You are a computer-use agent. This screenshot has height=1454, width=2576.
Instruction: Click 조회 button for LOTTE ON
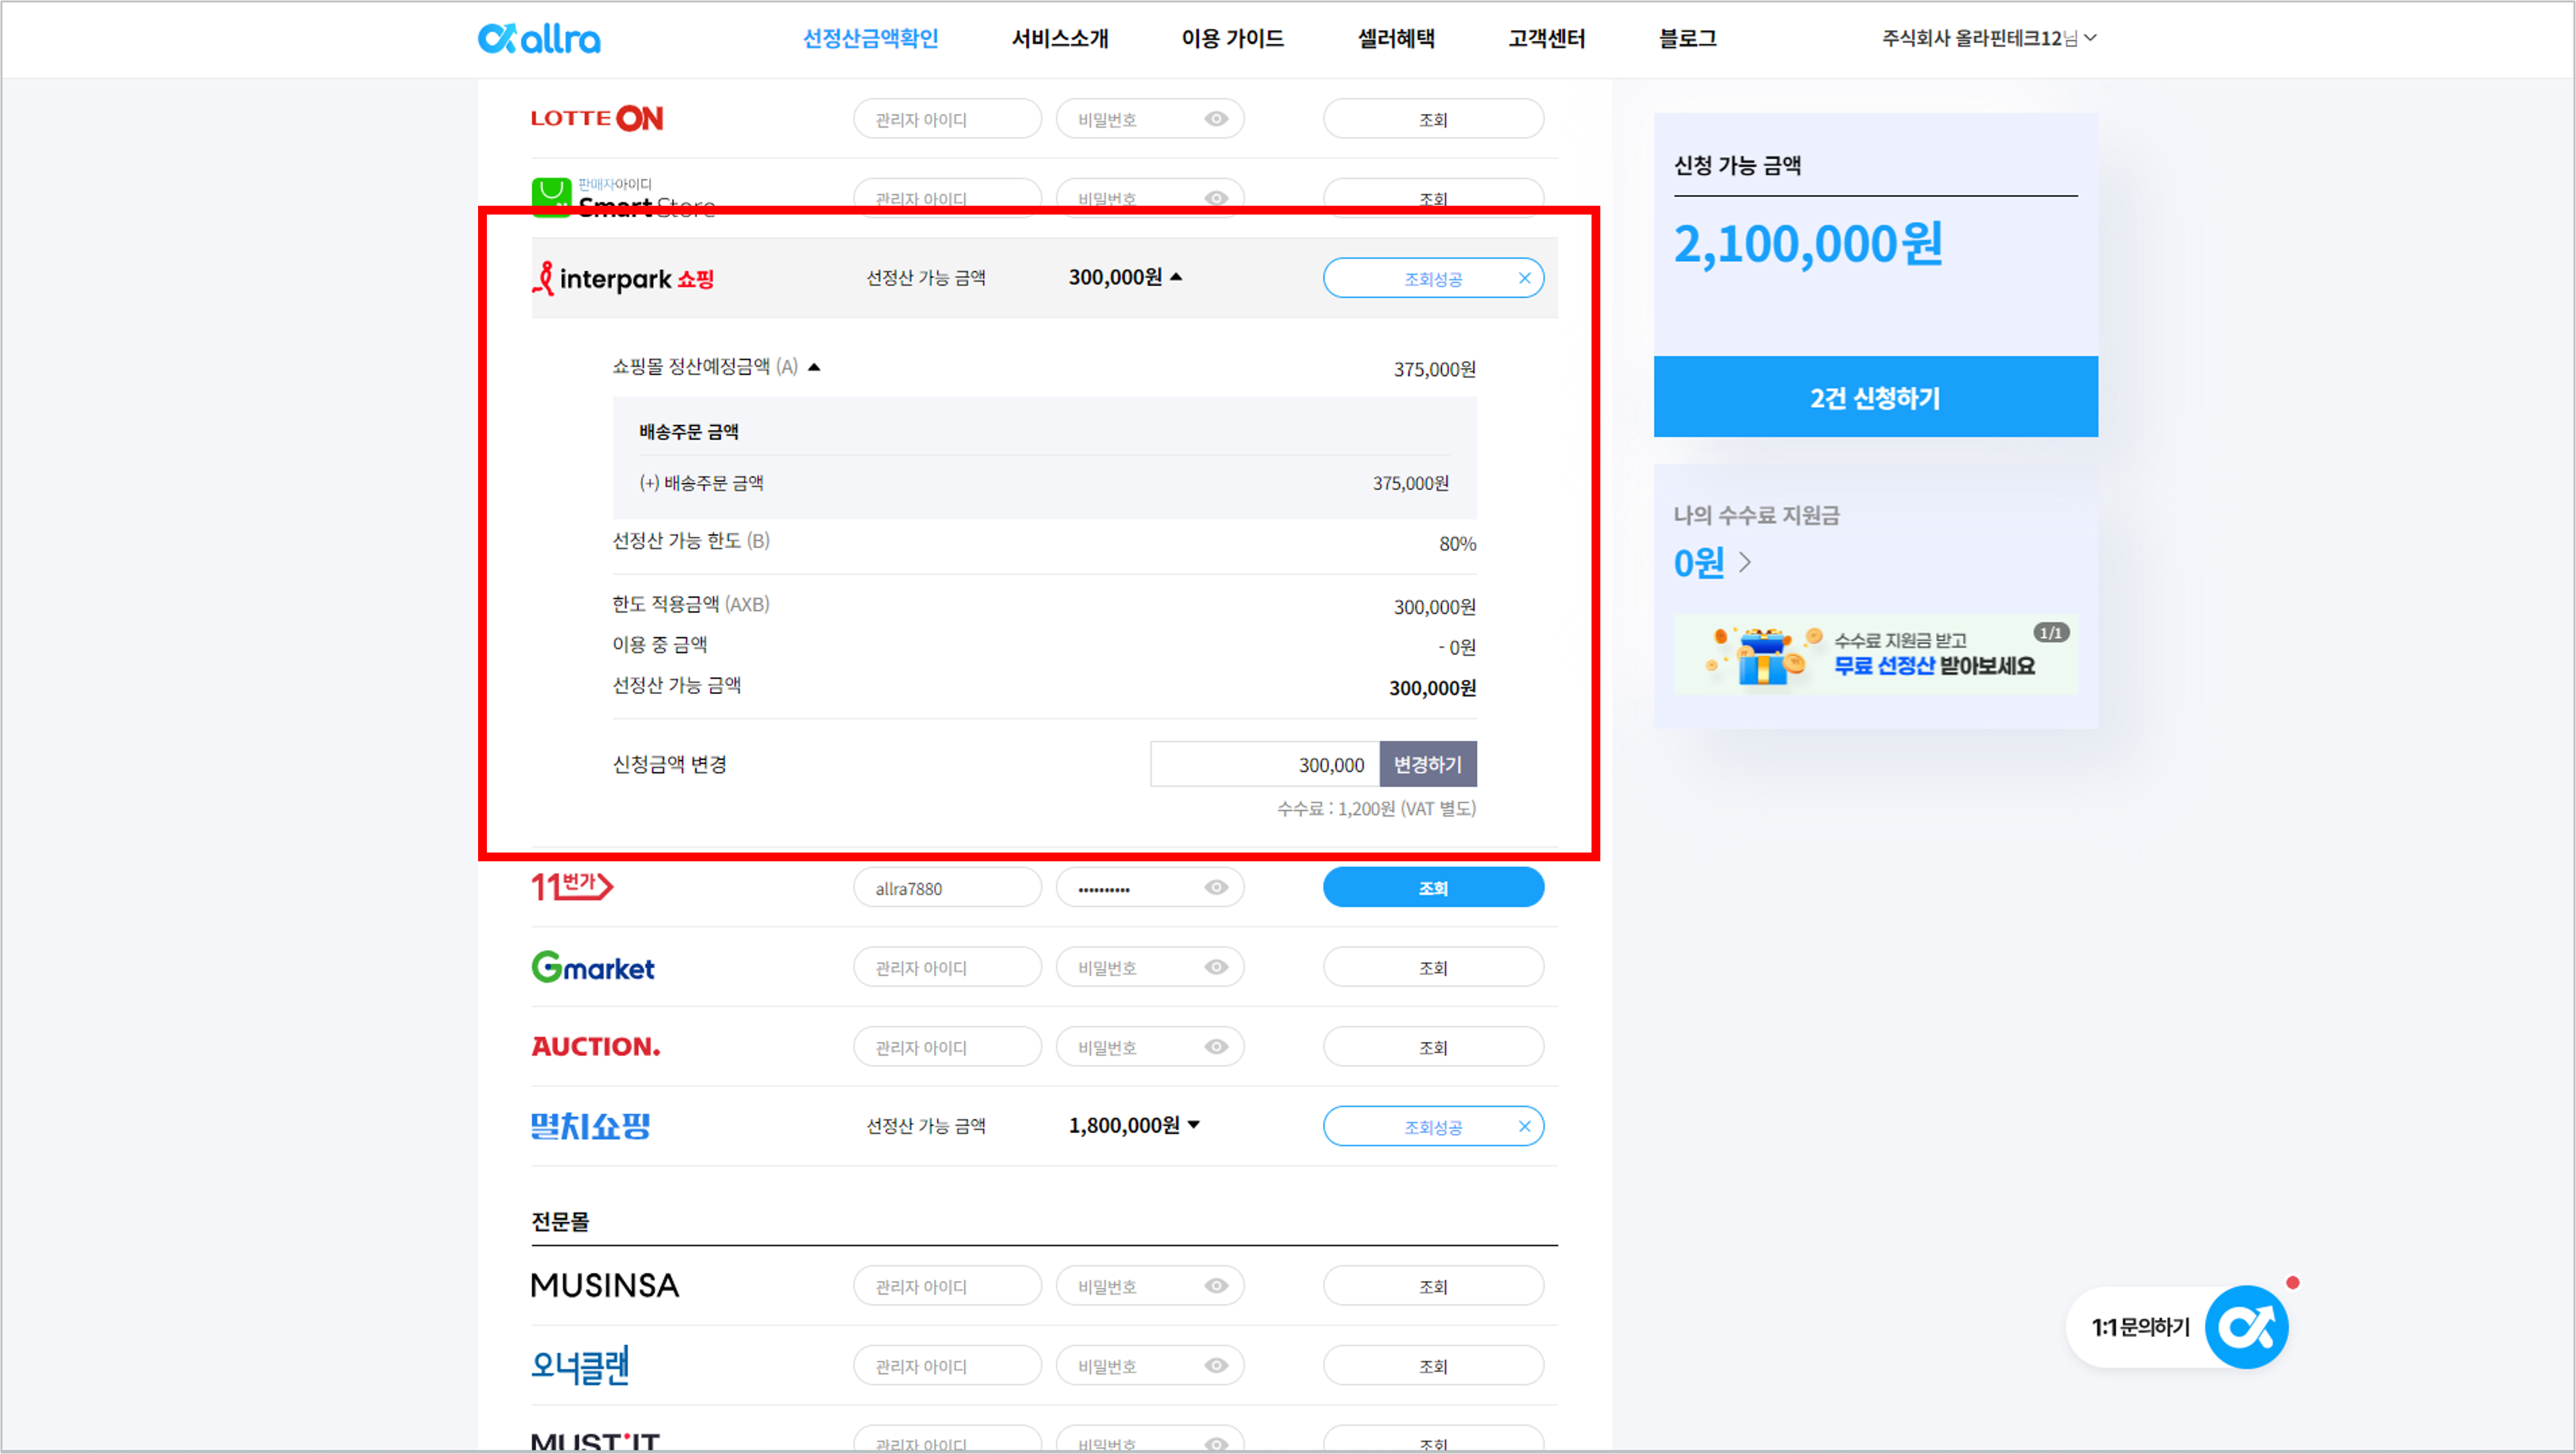point(1433,119)
